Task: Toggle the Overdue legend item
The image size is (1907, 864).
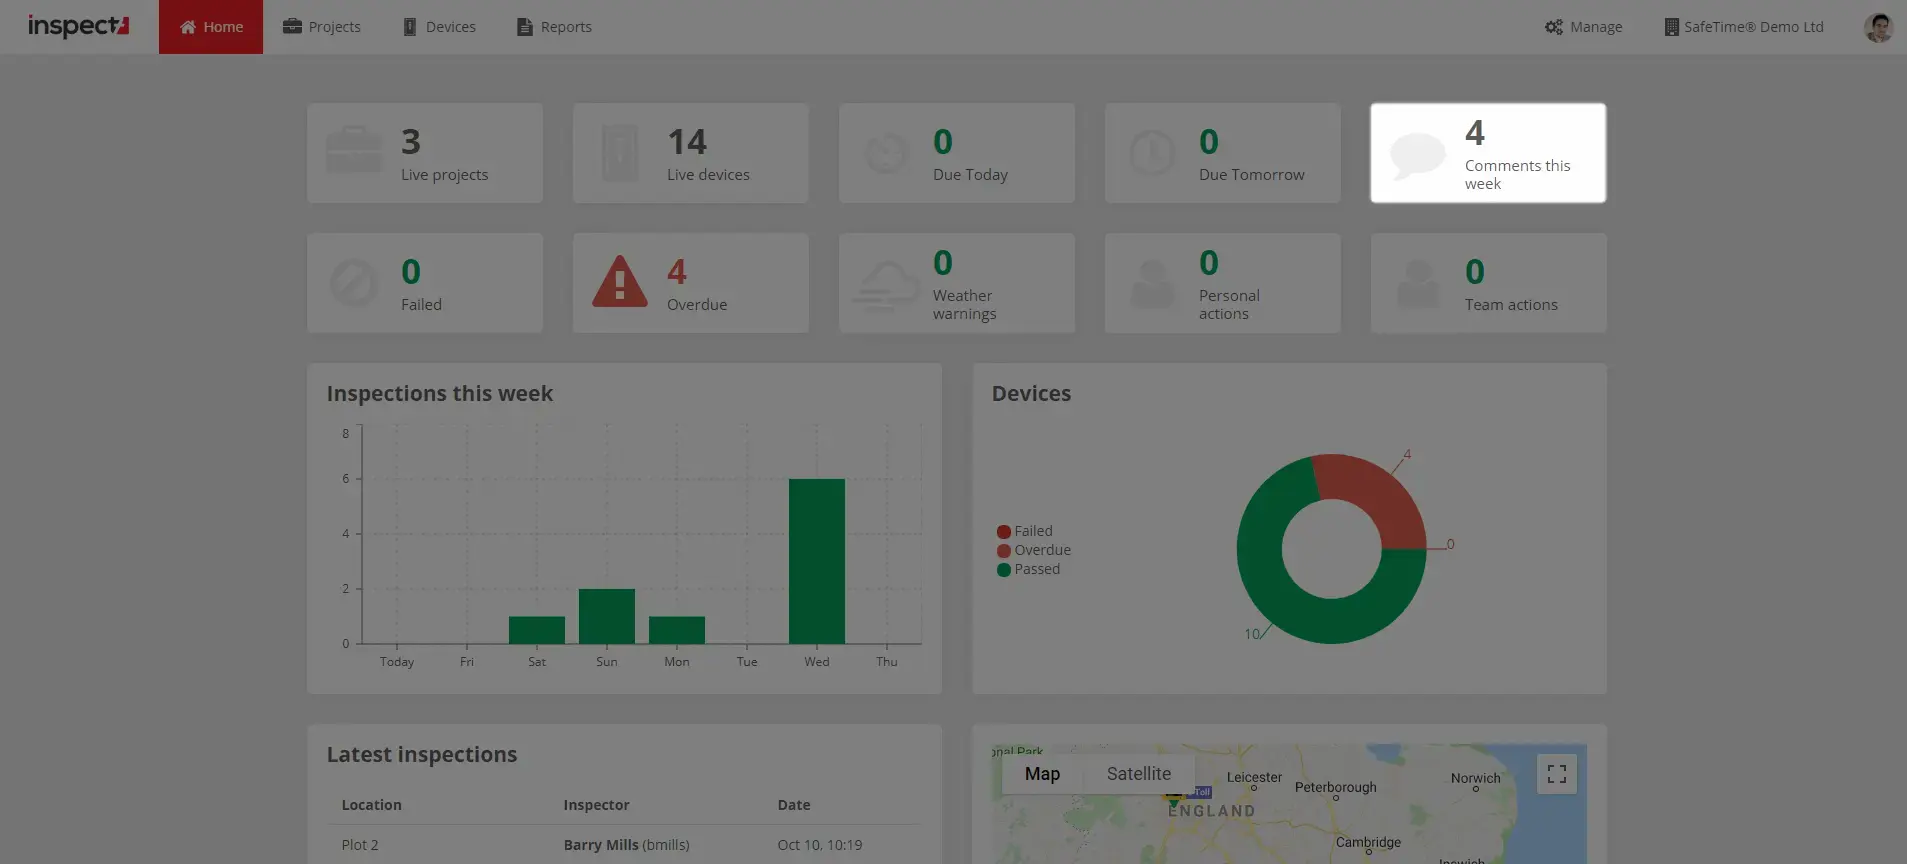Action: click(x=1034, y=550)
